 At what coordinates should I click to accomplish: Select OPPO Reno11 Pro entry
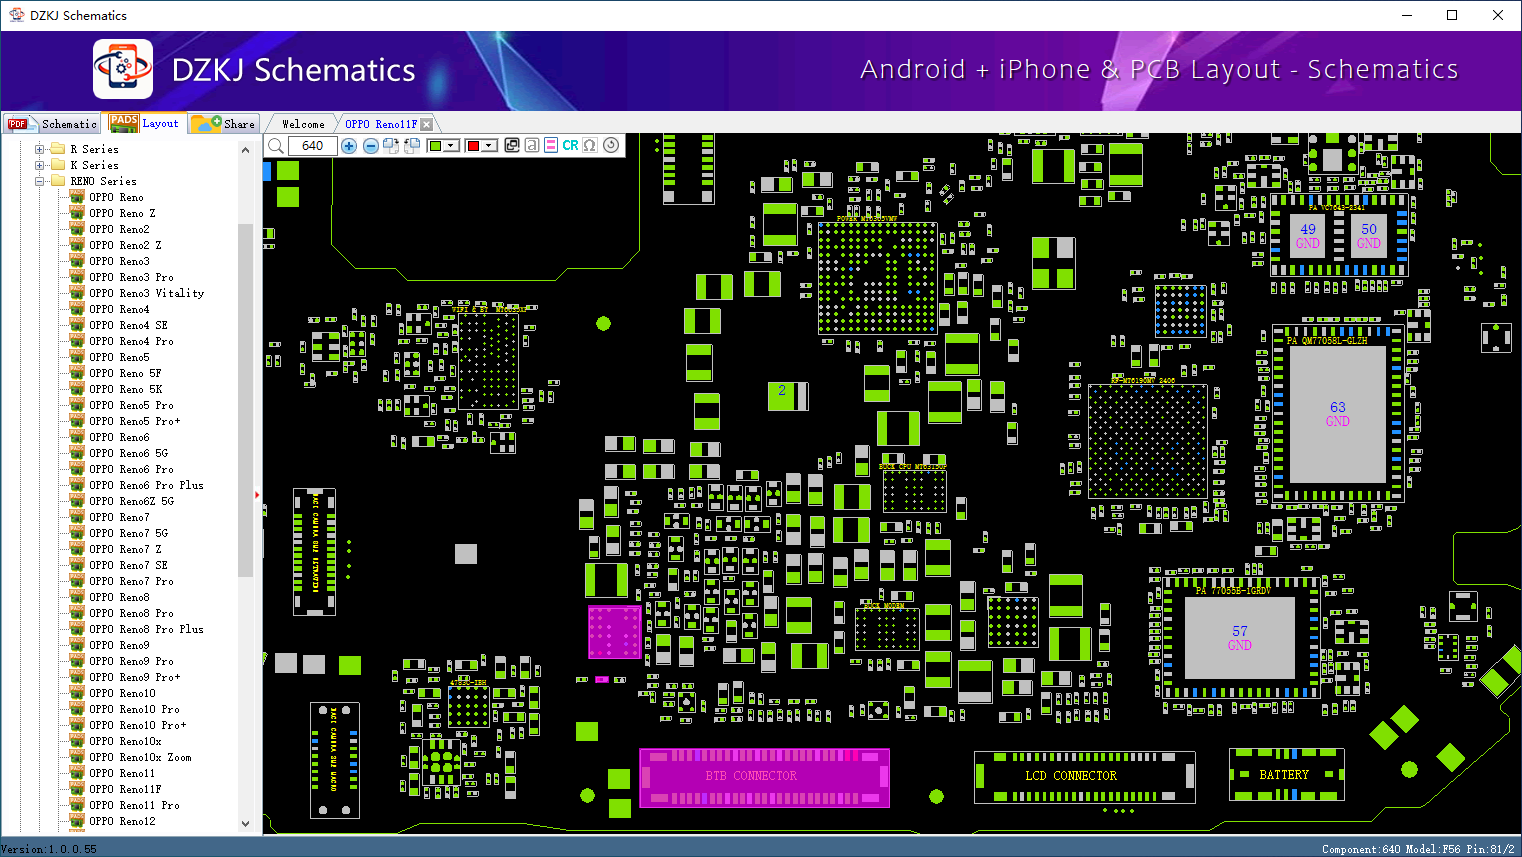pos(134,805)
